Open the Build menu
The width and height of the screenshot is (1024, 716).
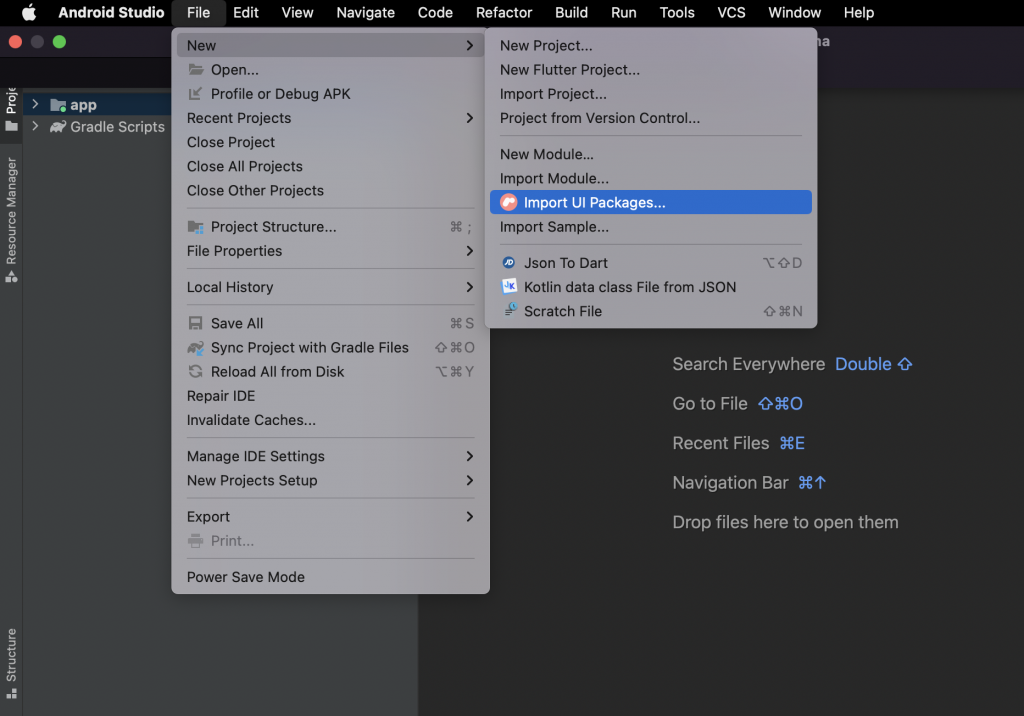[x=571, y=12]
